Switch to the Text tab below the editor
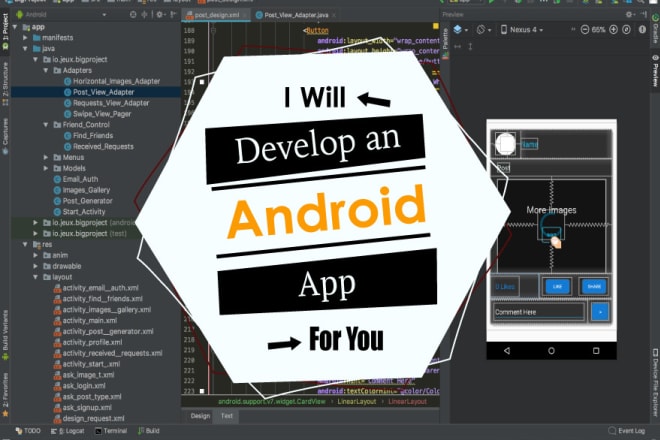Viewport: 660px width, 440px height. pyautogui.click(x=226, y=416)
